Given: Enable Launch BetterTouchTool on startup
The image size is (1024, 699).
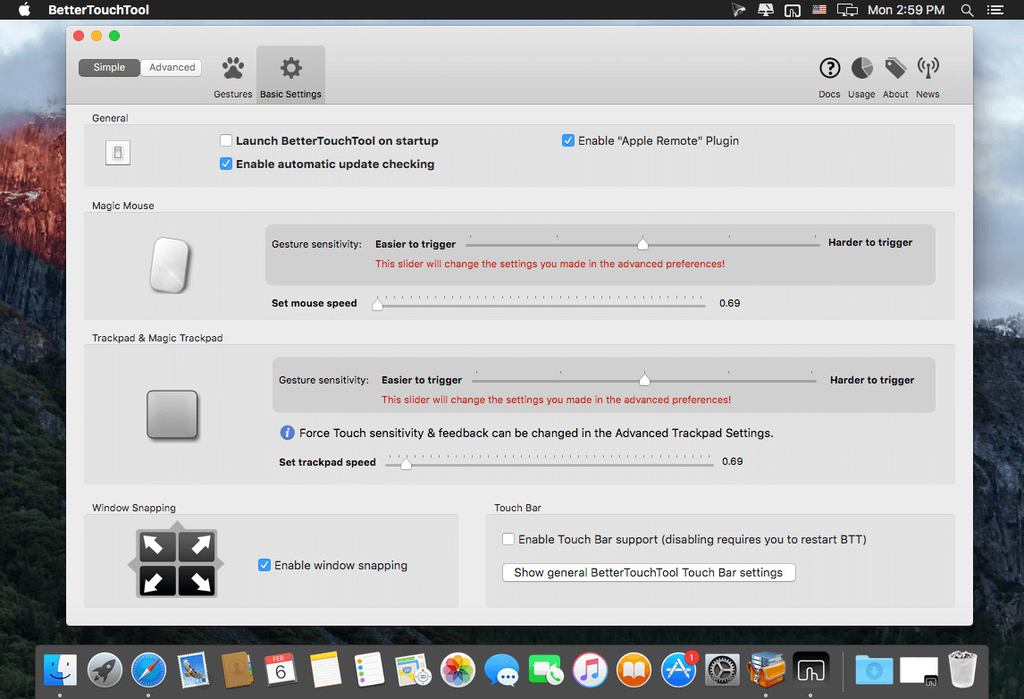Looking at the screenshot, I should tap(226, 140).
